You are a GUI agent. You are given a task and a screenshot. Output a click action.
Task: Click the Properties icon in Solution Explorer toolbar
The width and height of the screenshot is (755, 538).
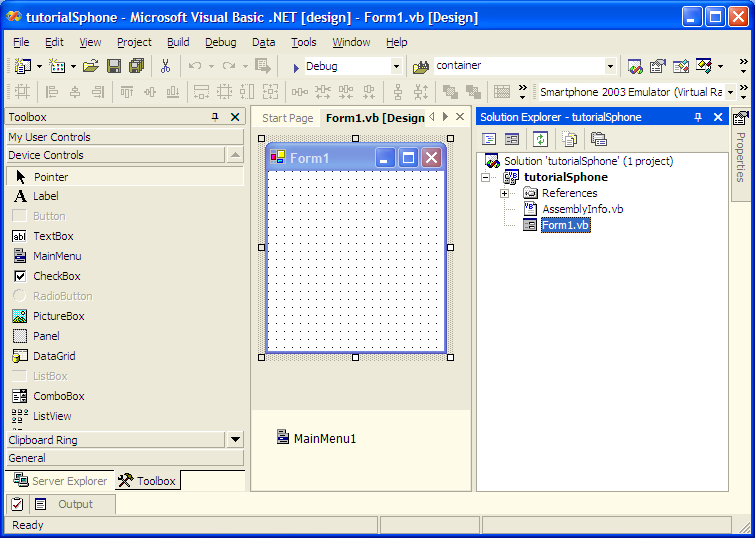click(x=599, y=140)
